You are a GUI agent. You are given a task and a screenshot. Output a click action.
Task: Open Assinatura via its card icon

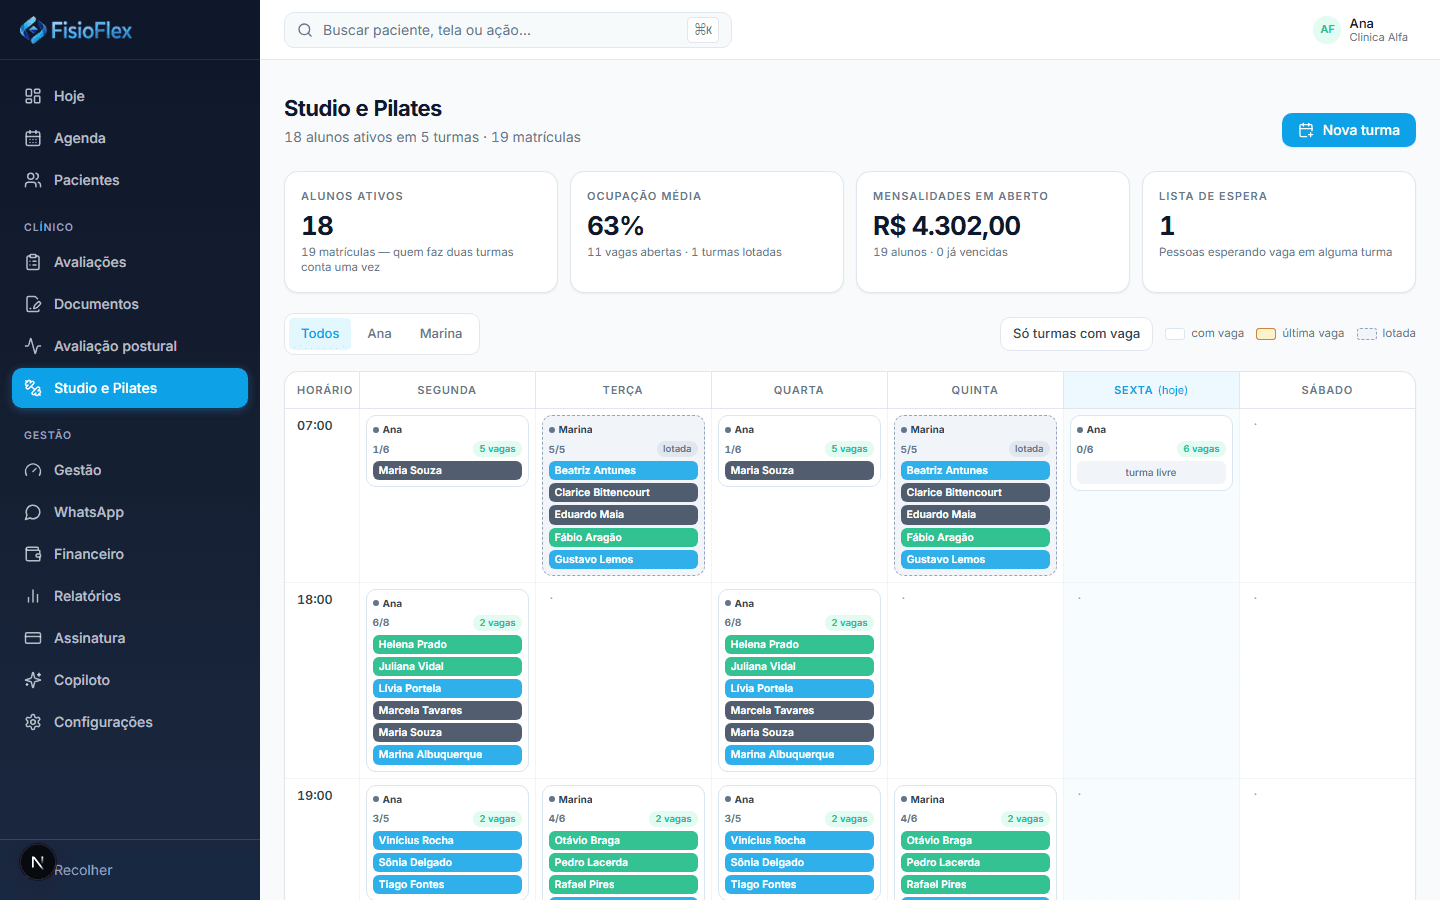[x=33, y=638]
